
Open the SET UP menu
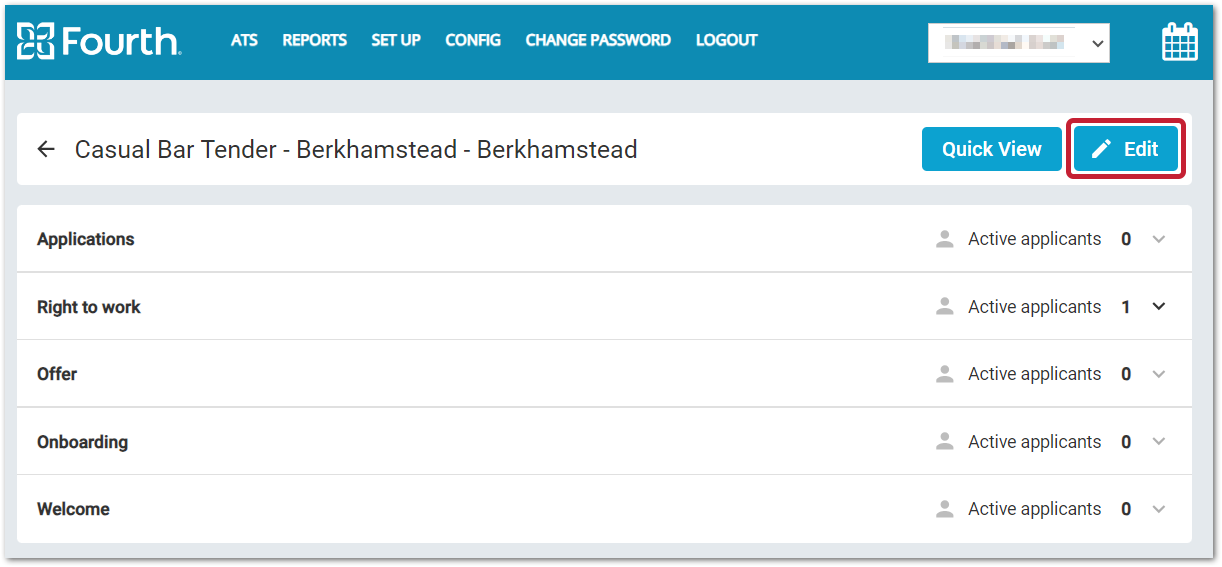[396, 41]
